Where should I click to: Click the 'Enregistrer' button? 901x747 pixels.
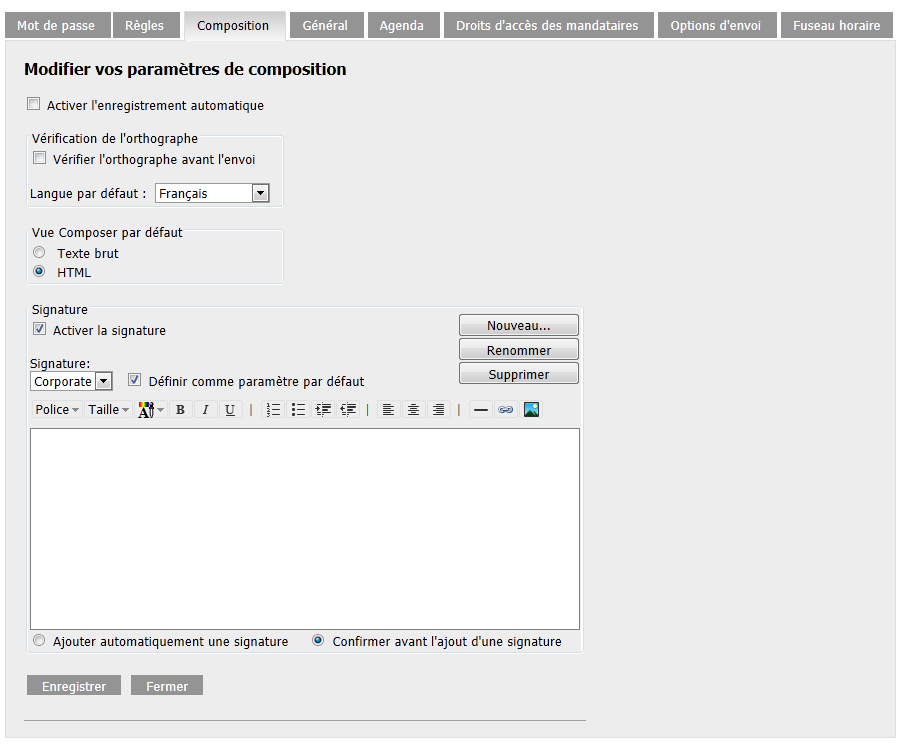[x=73, y=685]
